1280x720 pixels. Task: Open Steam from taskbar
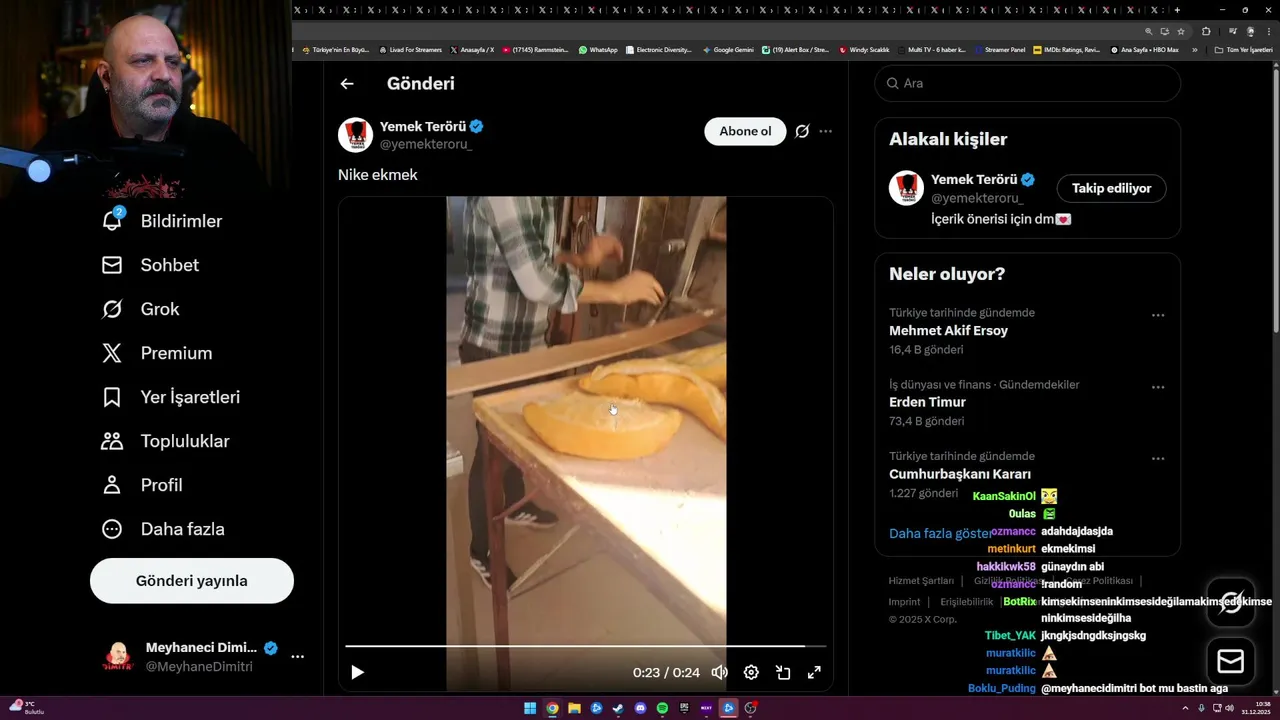(x=618, y=708)
